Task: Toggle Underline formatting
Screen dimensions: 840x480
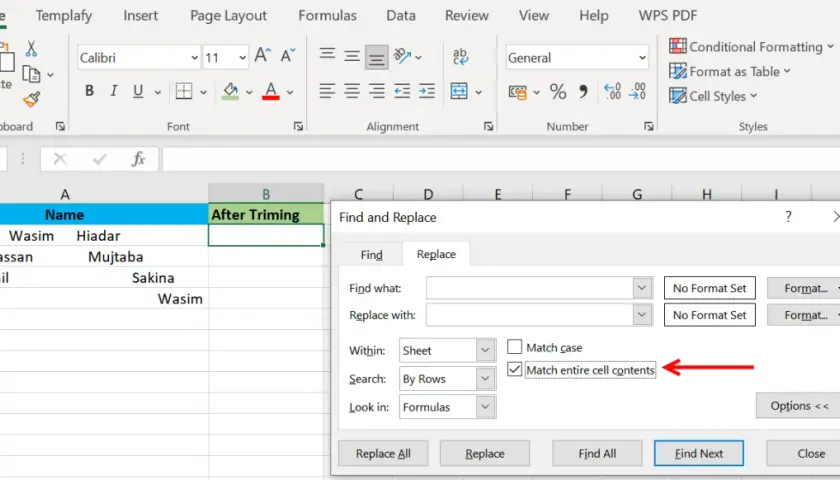Action: [x=138, y=91]
